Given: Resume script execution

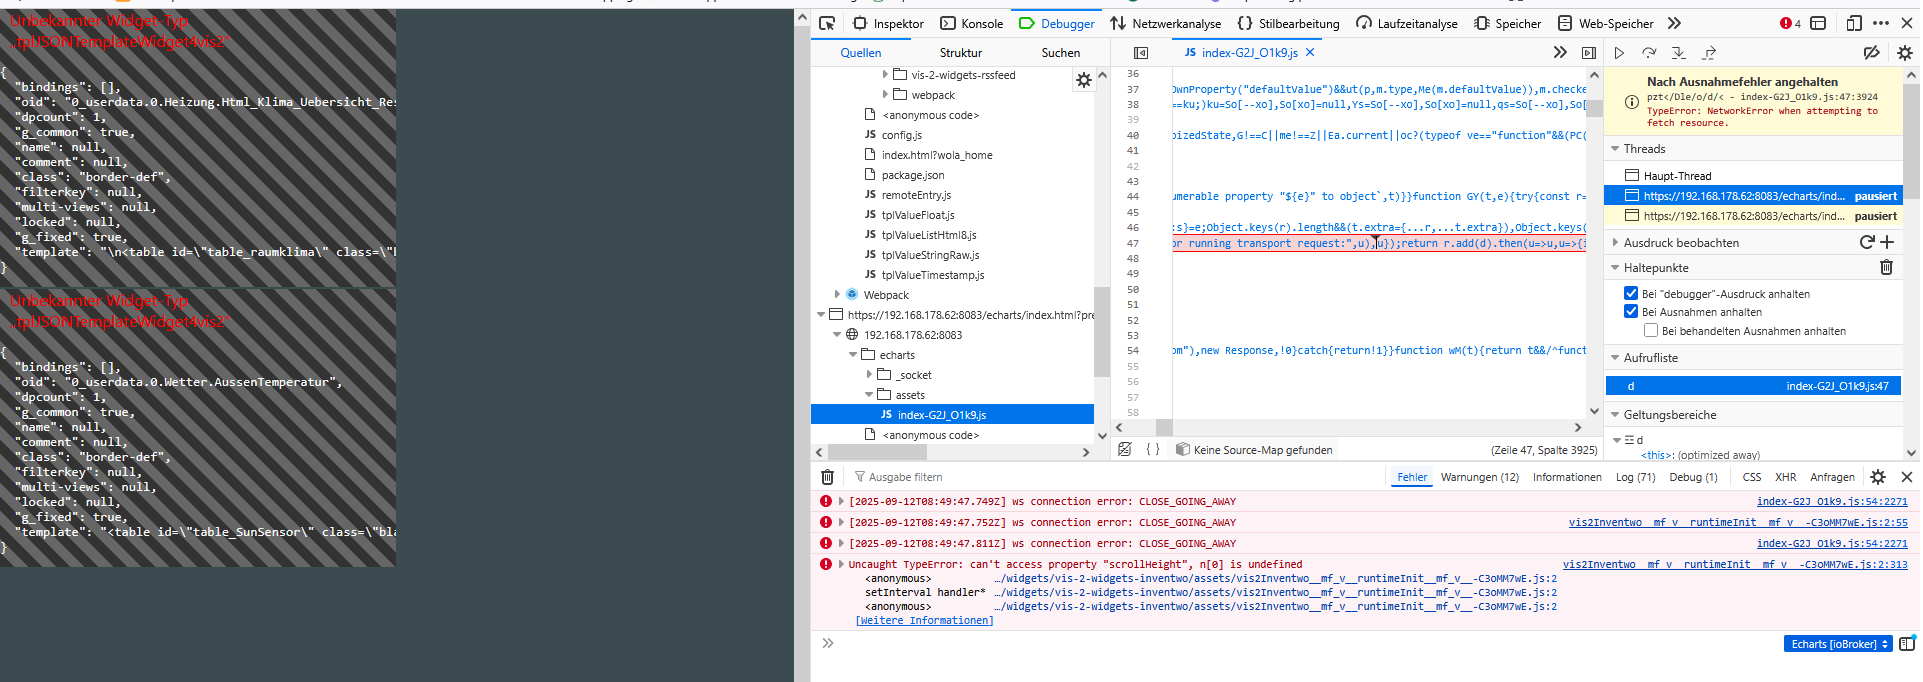Looking at the screenshot, I should click(1619, 53).
